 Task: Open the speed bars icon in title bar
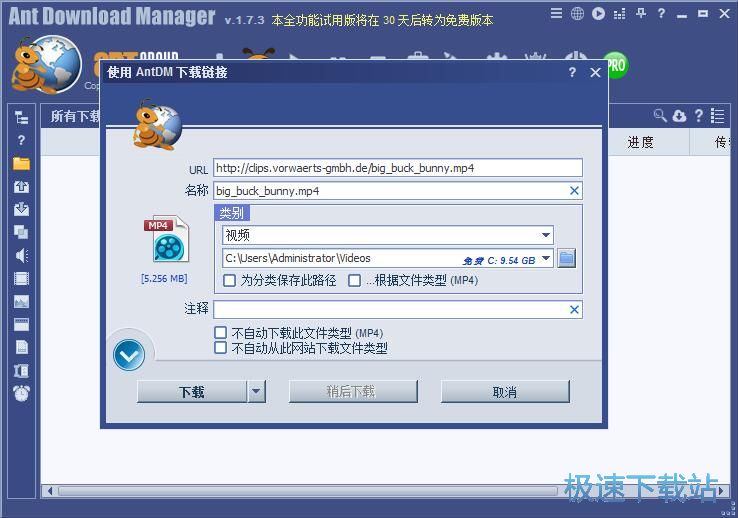[619, 14]
